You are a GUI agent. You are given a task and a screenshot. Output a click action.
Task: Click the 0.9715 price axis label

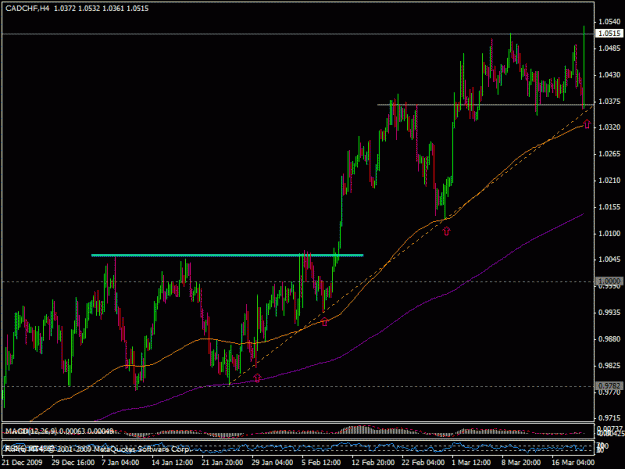coord(609,418)
